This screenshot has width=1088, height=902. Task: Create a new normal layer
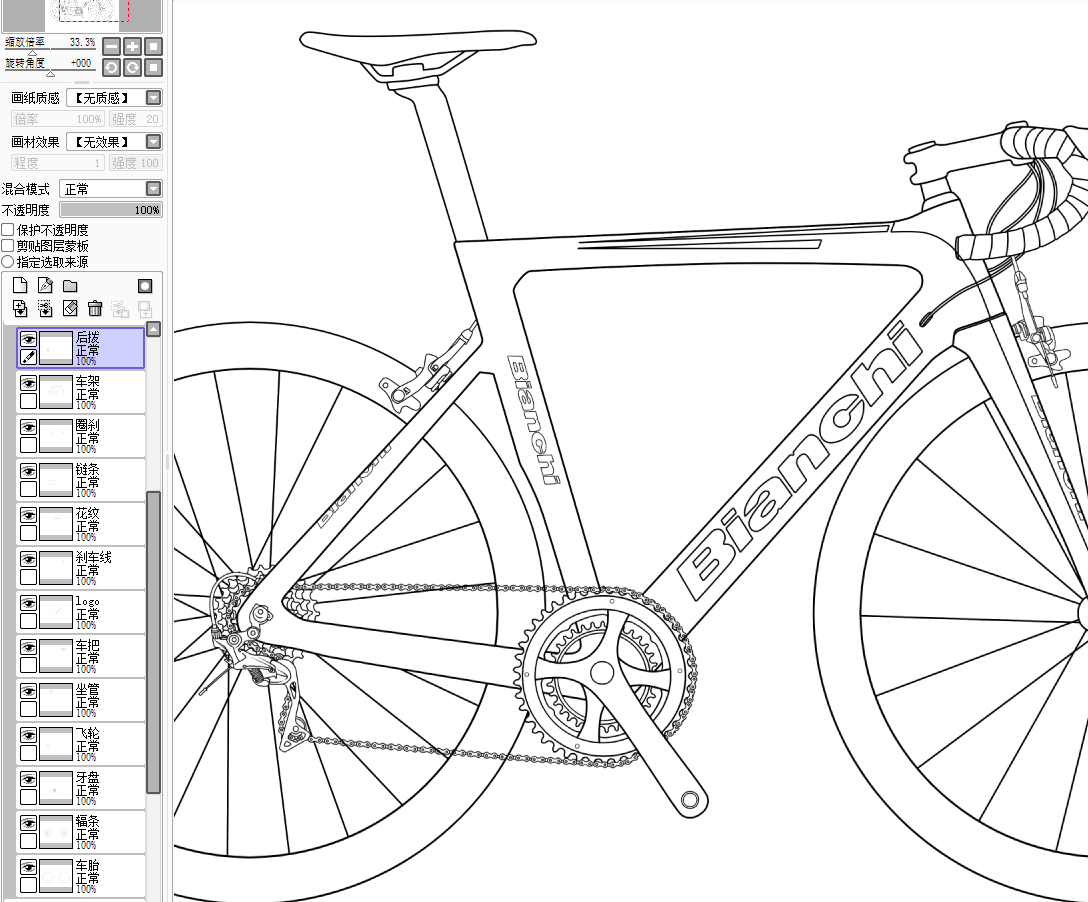click(20, 285)
